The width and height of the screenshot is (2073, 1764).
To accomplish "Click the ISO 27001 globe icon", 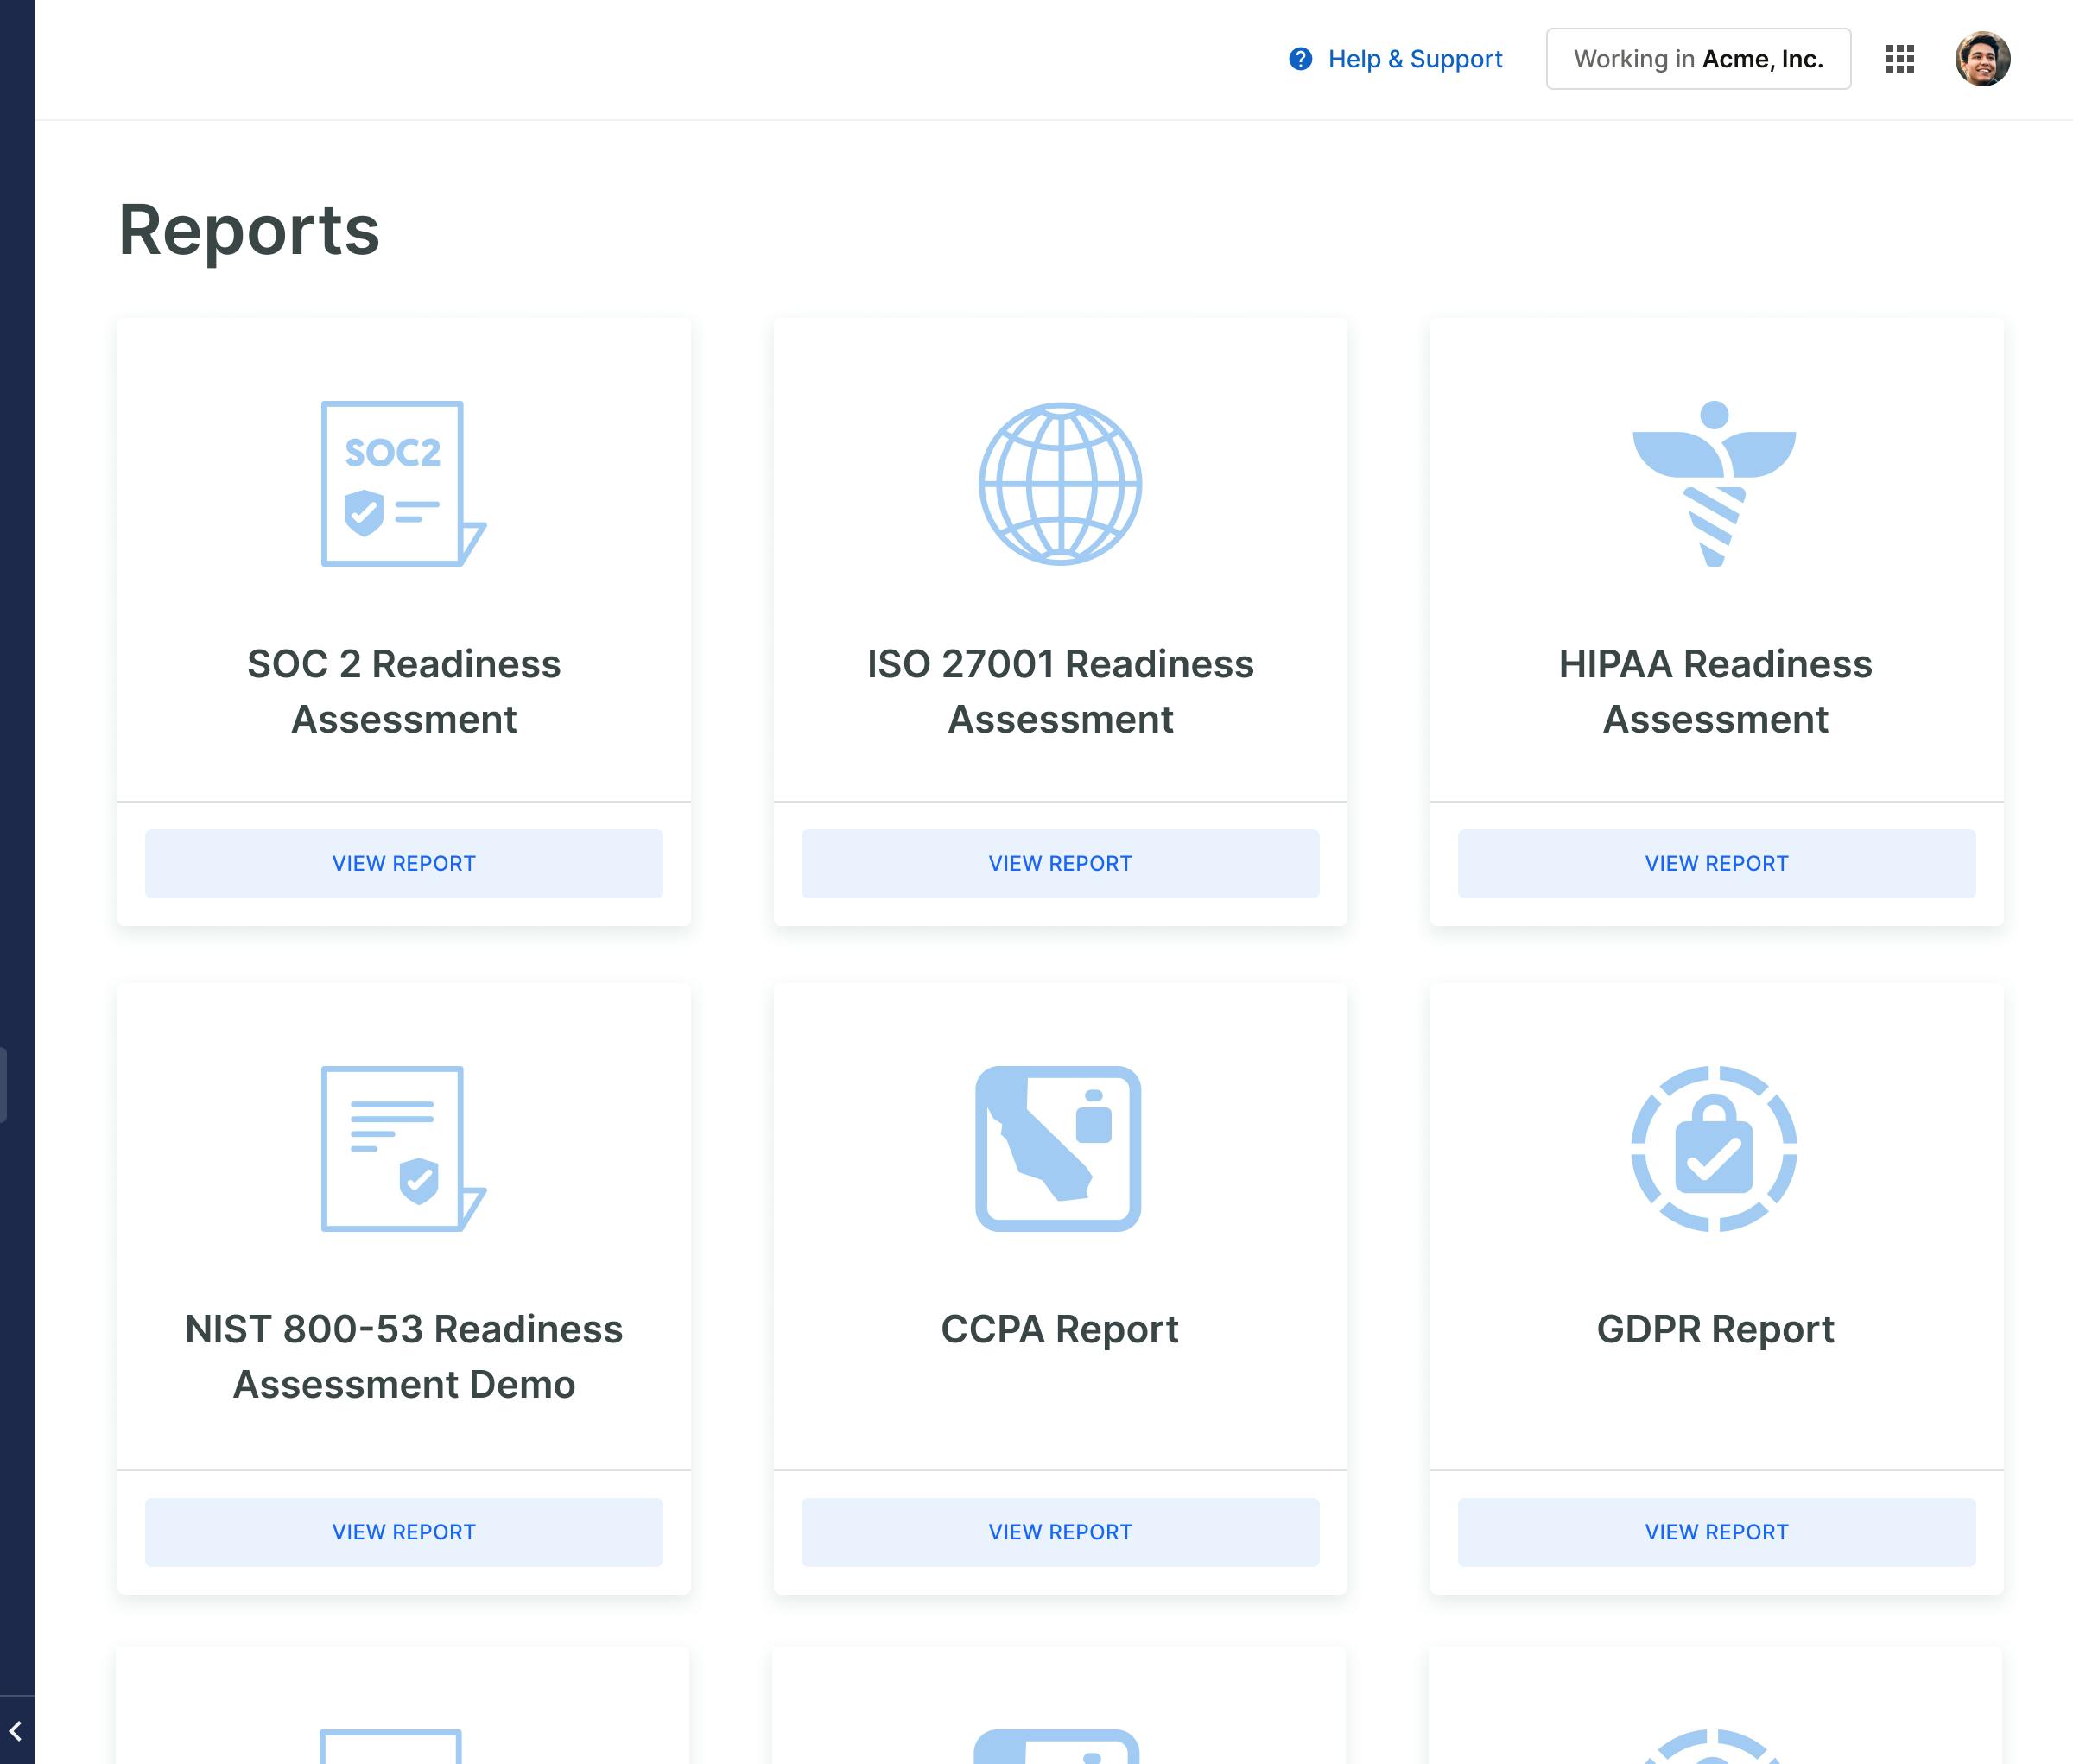I will pyautogui.click(x=1059, y=484).
